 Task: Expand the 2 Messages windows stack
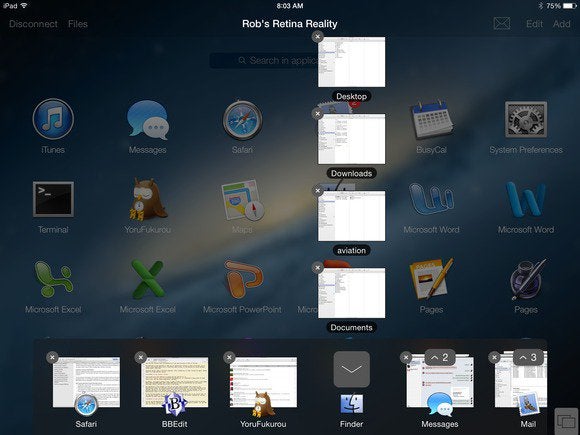tap(440, 358)
